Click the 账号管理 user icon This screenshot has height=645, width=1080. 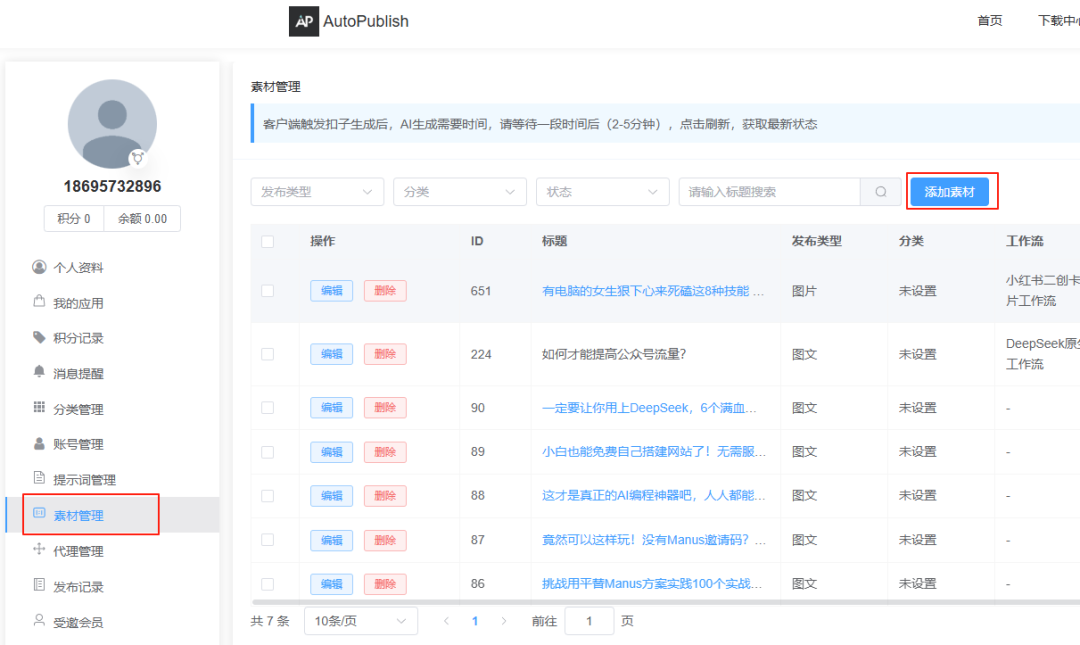(x=39, y=443)
